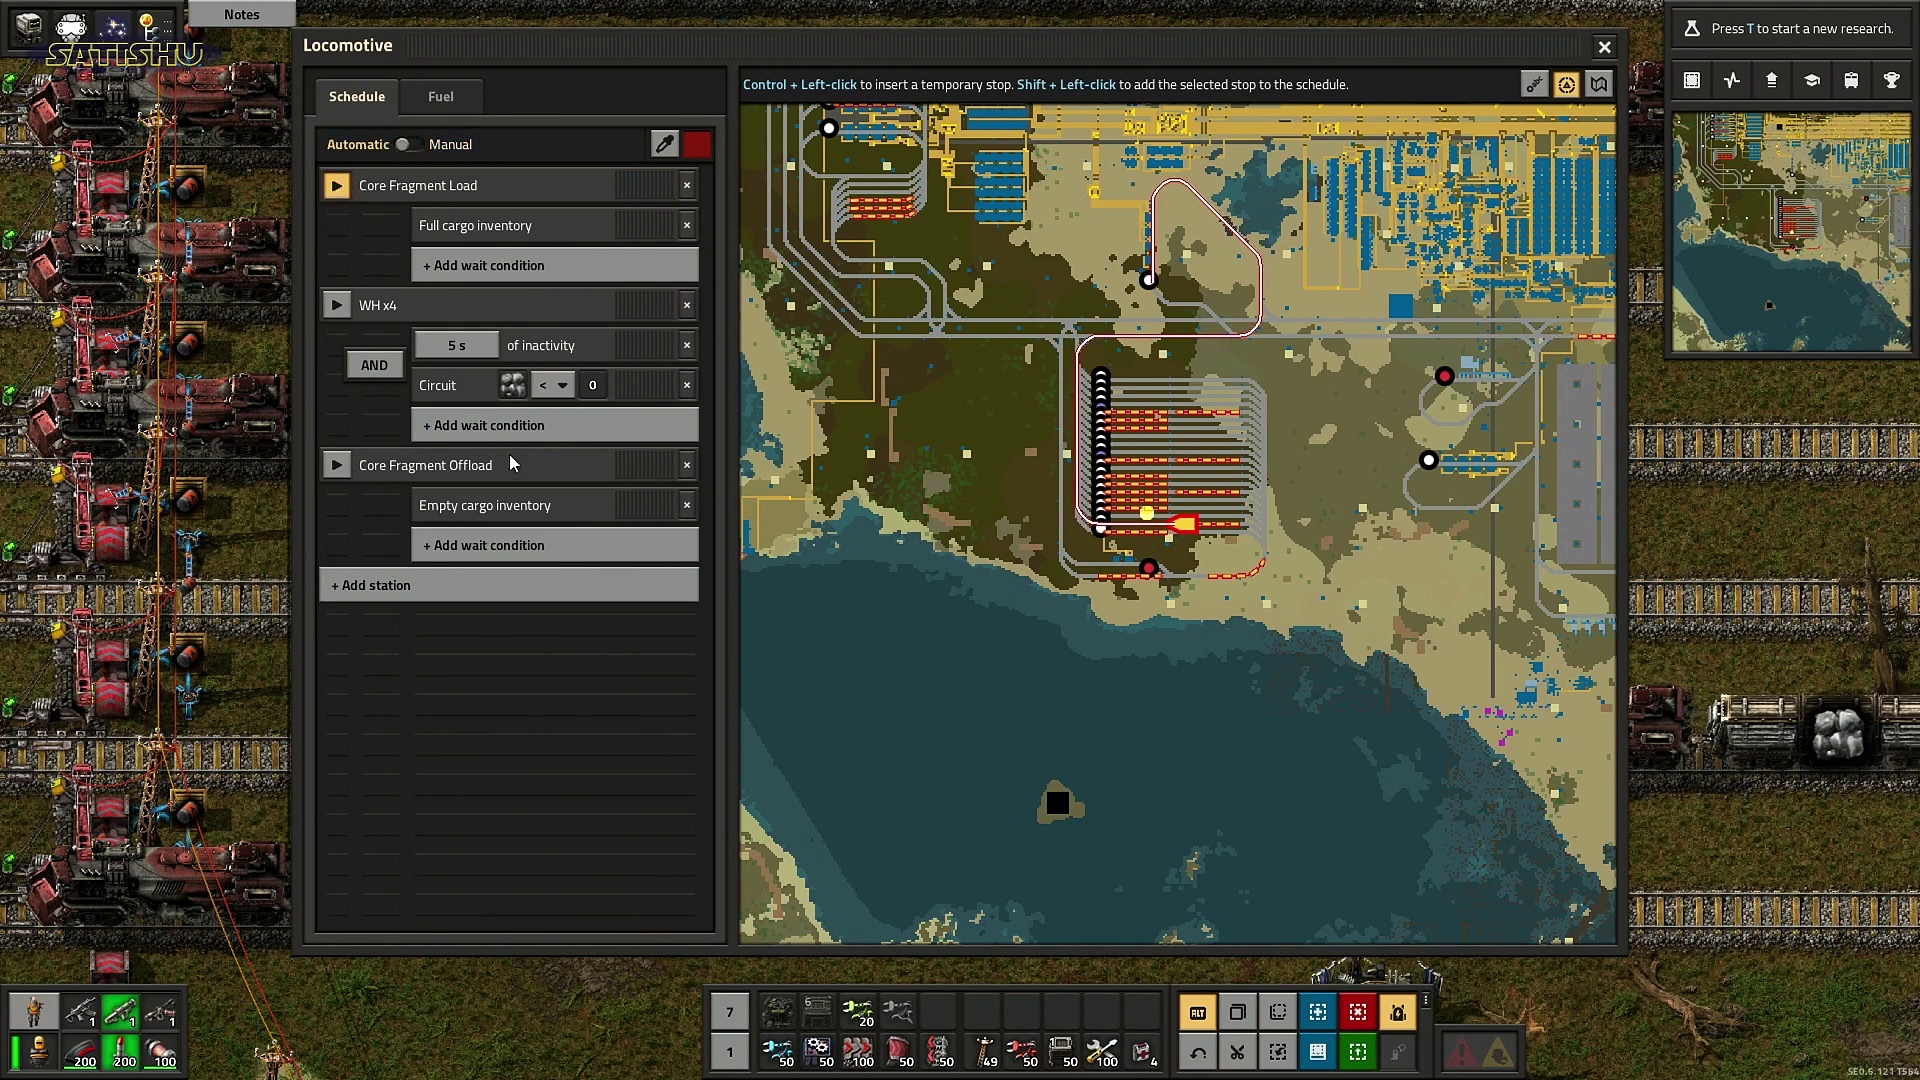Switch to the Schedule tab
The width and height of the screenshot is (1920, 1080).
pos(356,97)
